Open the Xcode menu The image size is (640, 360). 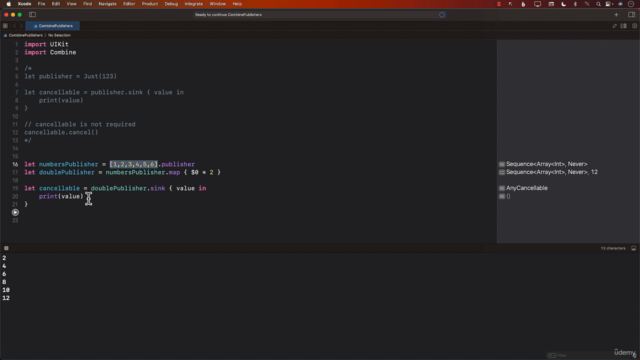coord(24,4)
